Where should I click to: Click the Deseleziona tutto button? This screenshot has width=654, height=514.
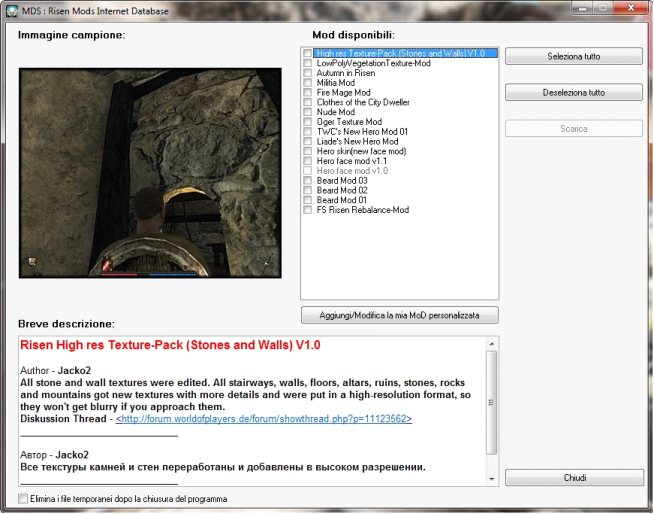tap(574, 93)
